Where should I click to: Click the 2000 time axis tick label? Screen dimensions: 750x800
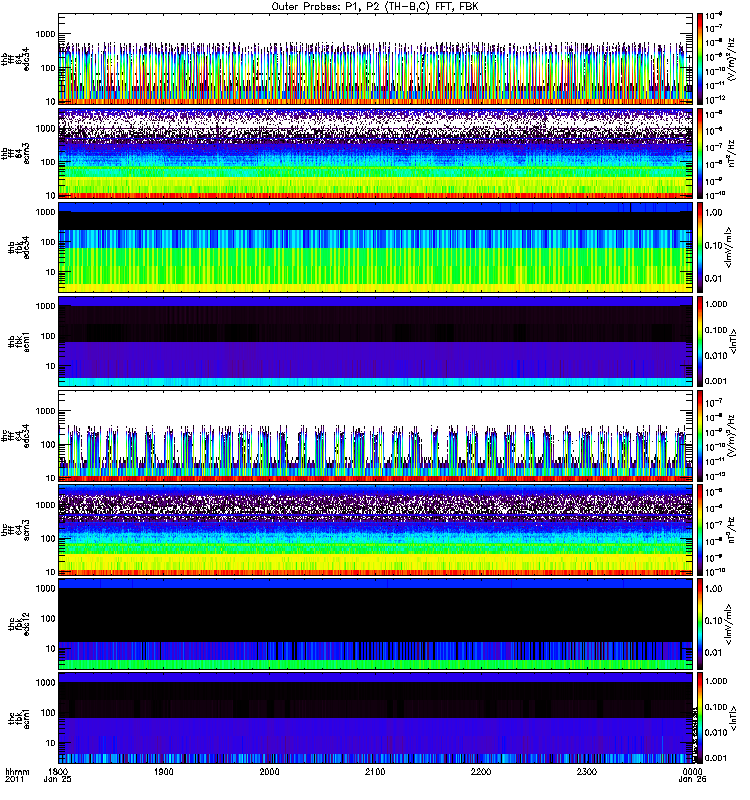click(x=269, y=772)
